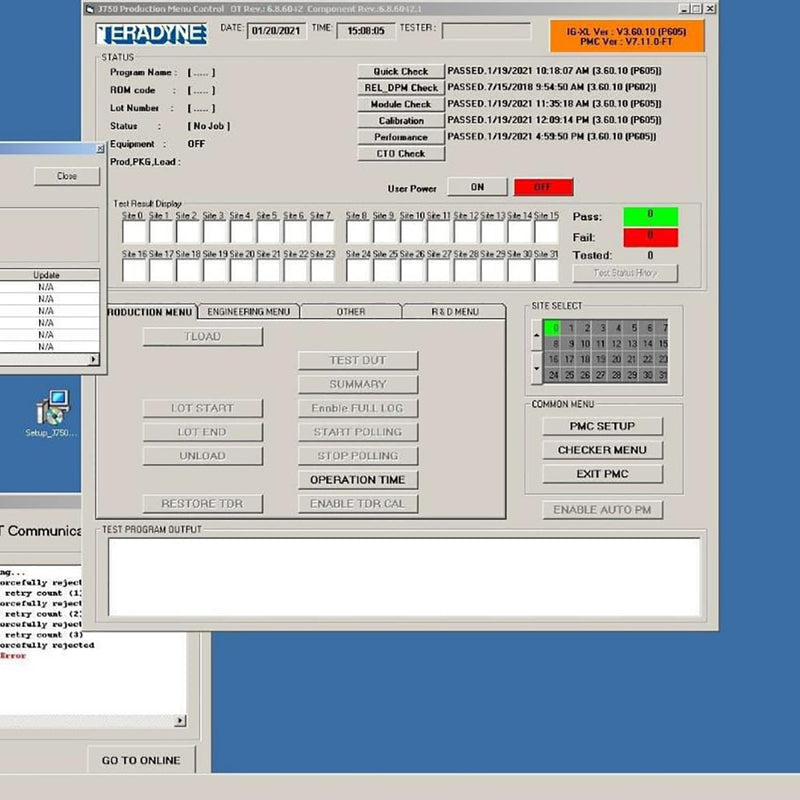This screenshot has width=800, height=800.
Task: Click ENABLE TDR CAL
Action: (x=358, y=504)
